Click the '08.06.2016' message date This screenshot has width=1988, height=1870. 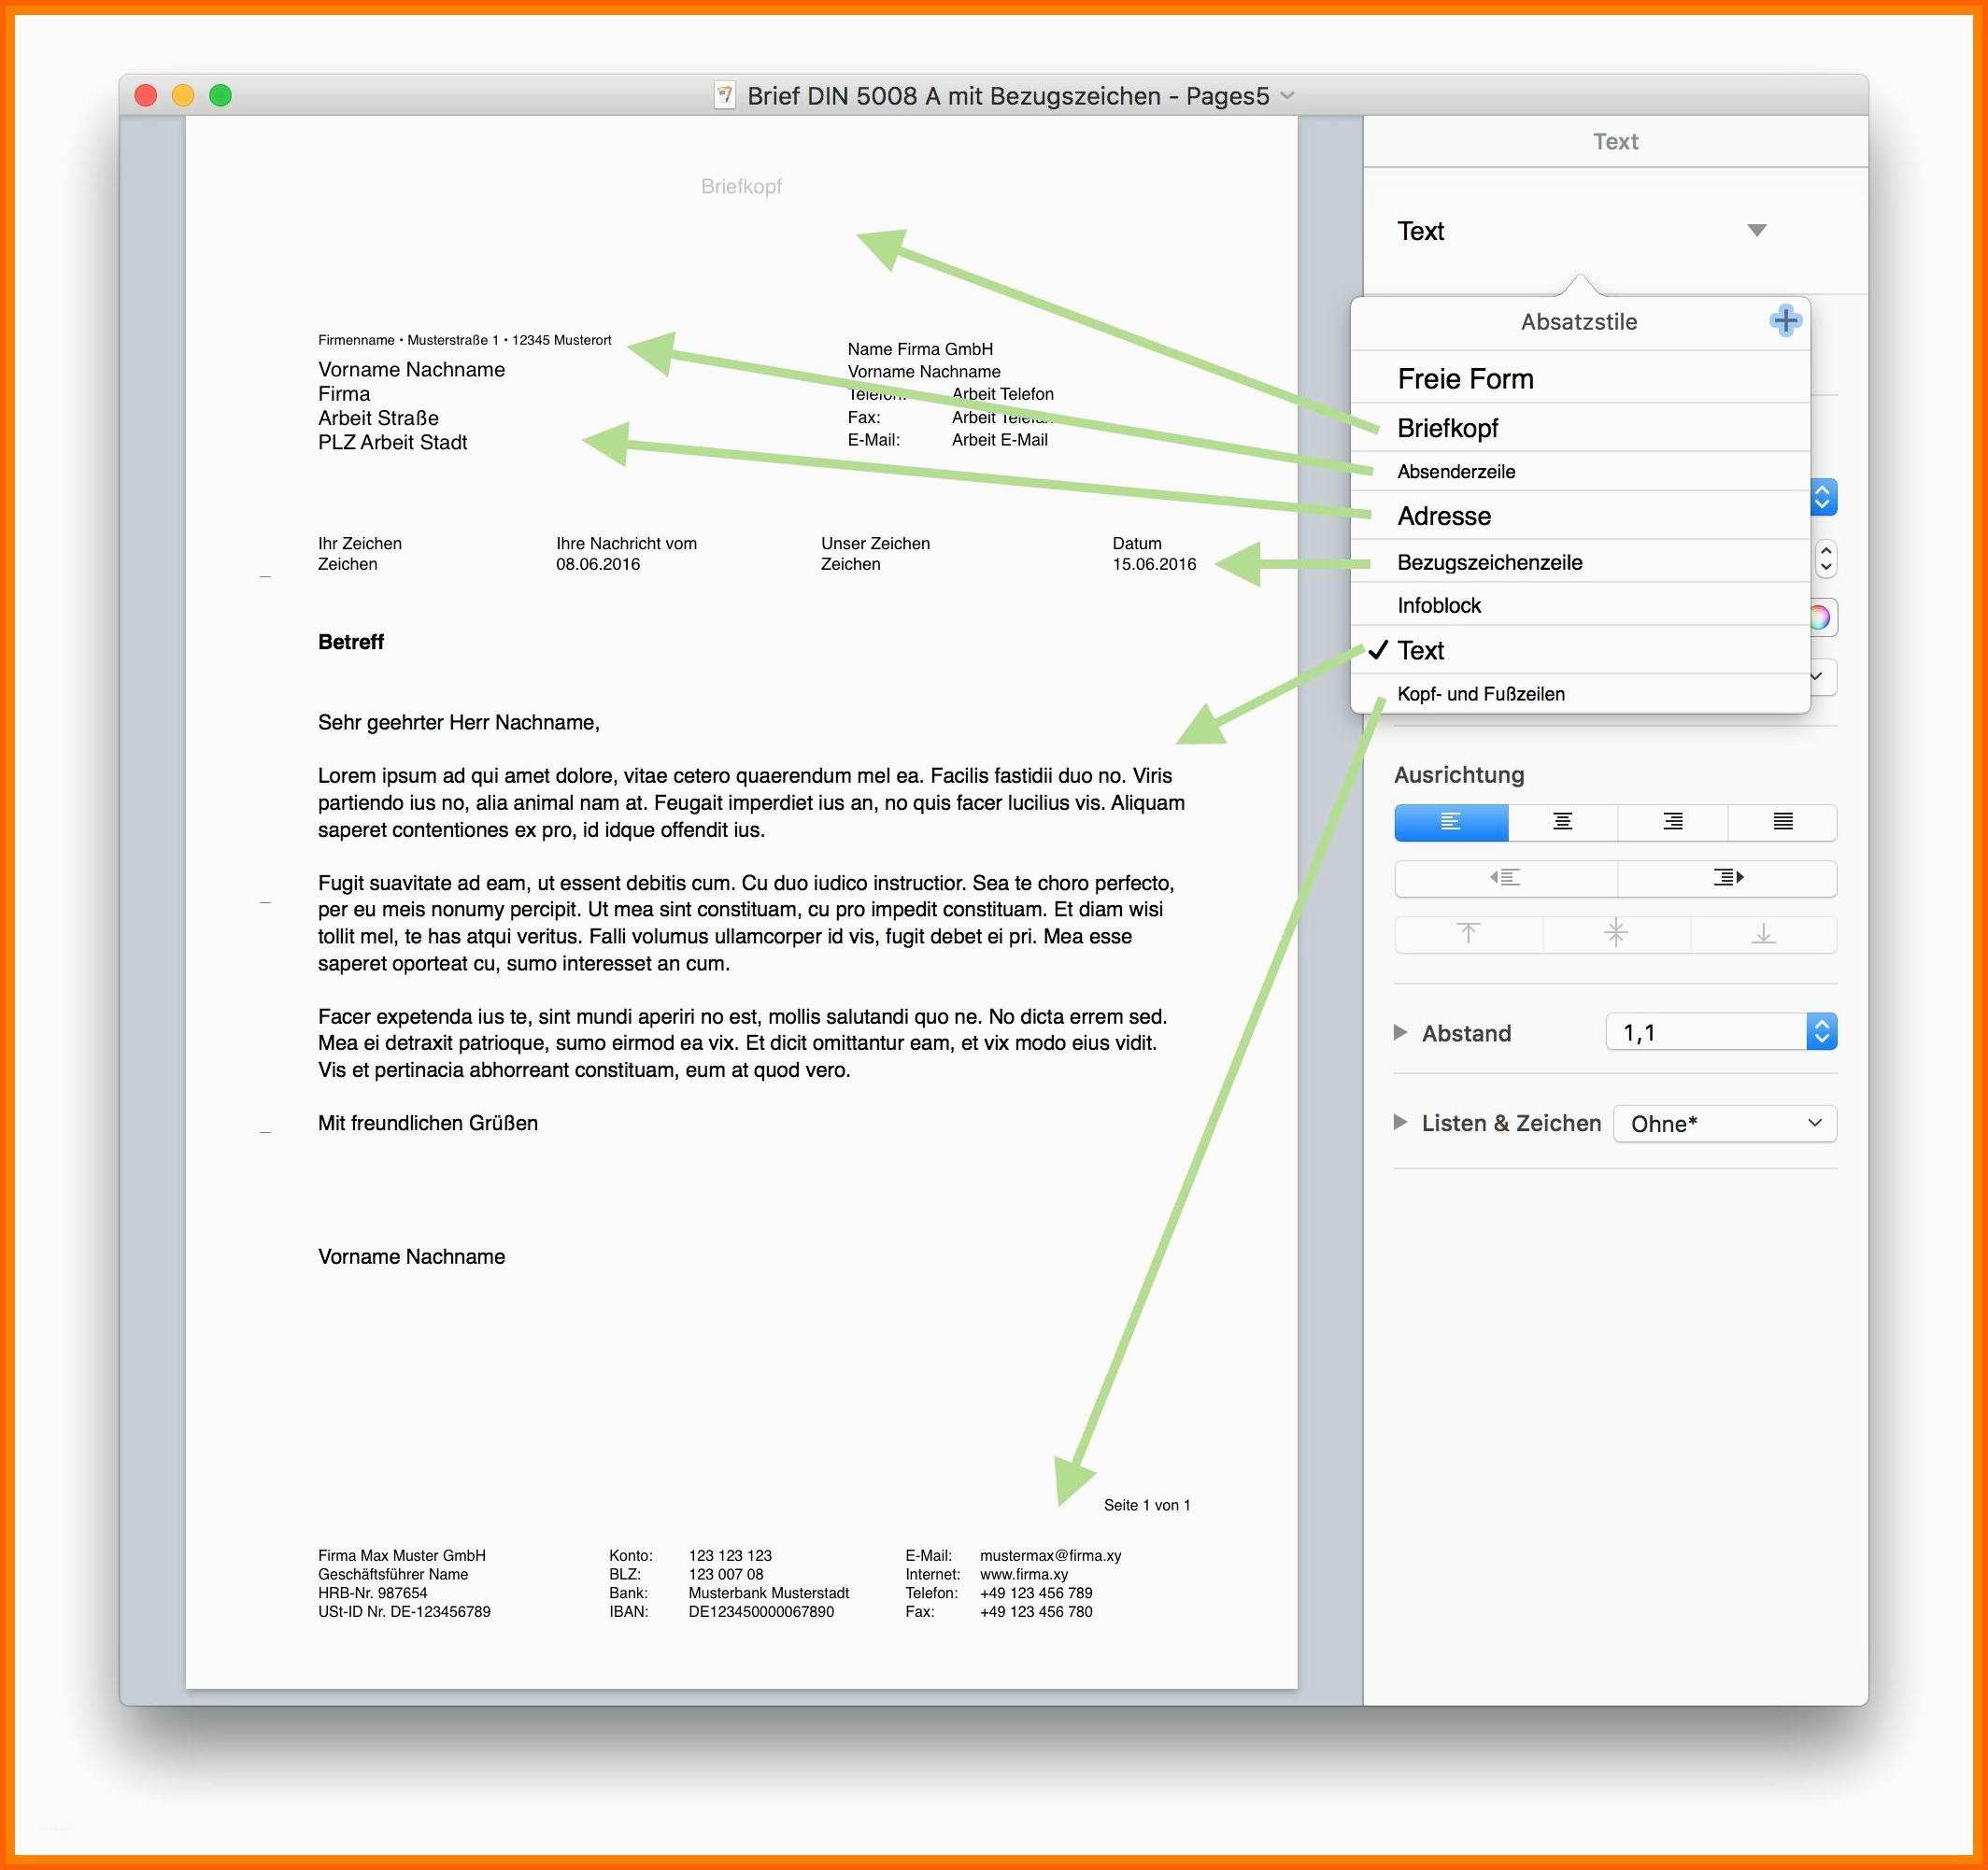tap(598, 564)
